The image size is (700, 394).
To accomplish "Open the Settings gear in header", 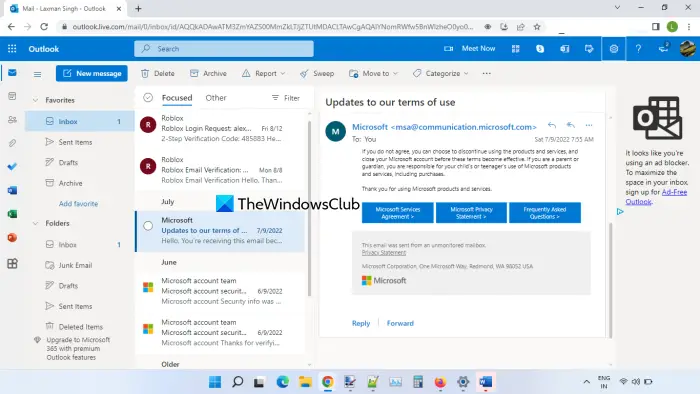I will (614, 49).
